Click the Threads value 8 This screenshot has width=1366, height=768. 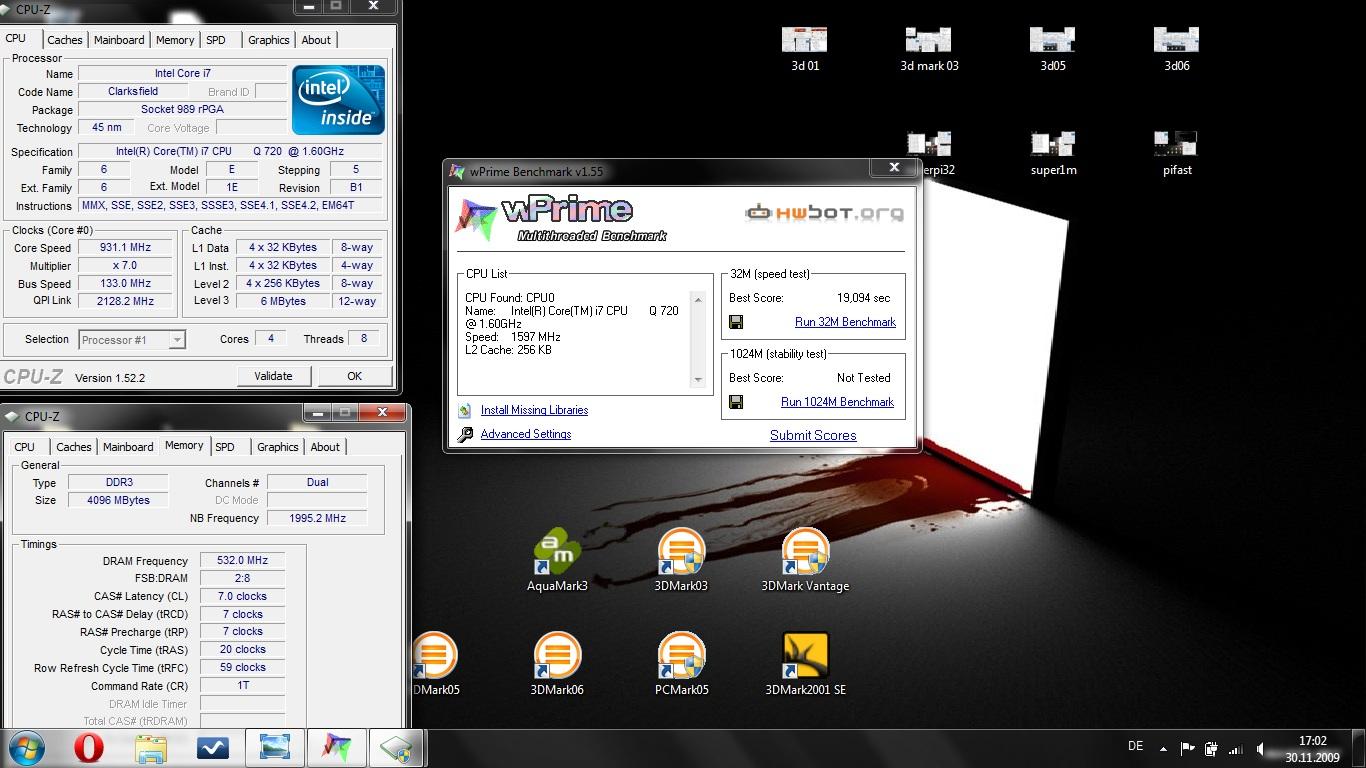(x=364, y=339)
